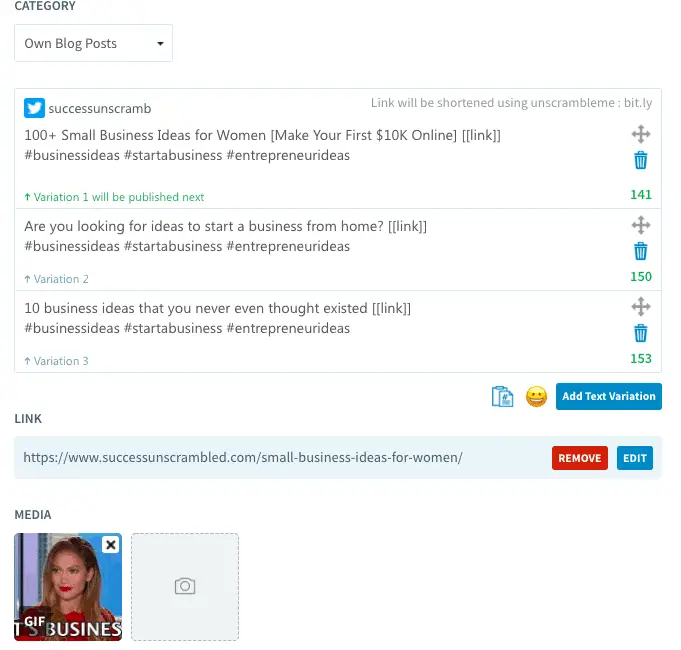Click the MEDIA section heading
The height and width of the screenshot is (650, 681).
click(x=33, y=515)
